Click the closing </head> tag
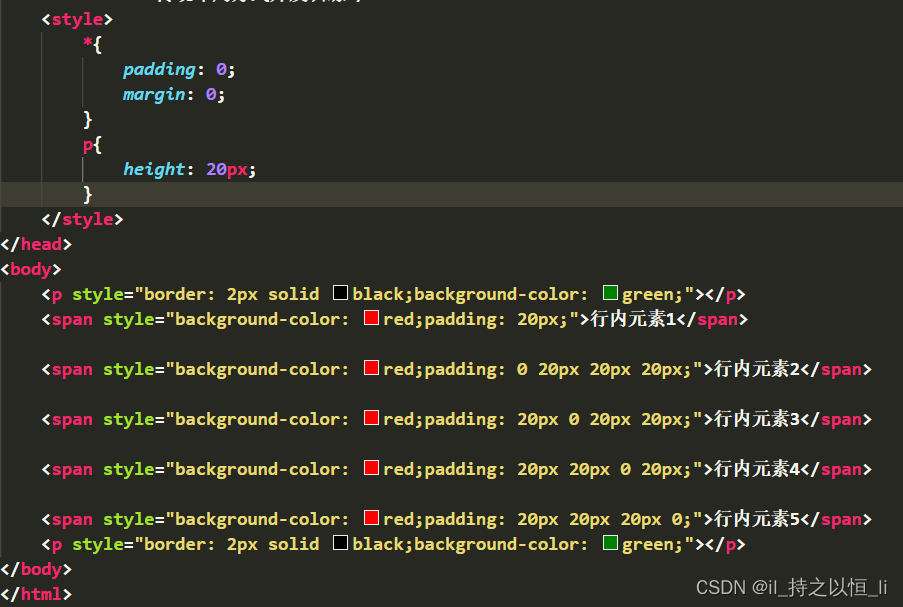The height and width of the screenshot is (607, 903). pos(36,244)
